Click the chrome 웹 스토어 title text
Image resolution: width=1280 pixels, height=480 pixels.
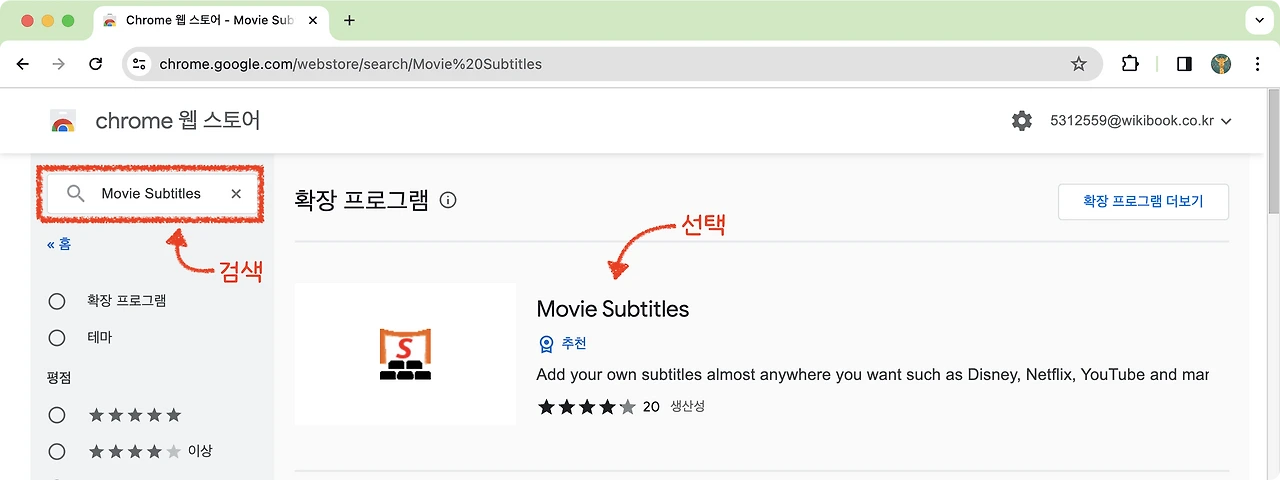pyautogui.click(x=178, y=121)
